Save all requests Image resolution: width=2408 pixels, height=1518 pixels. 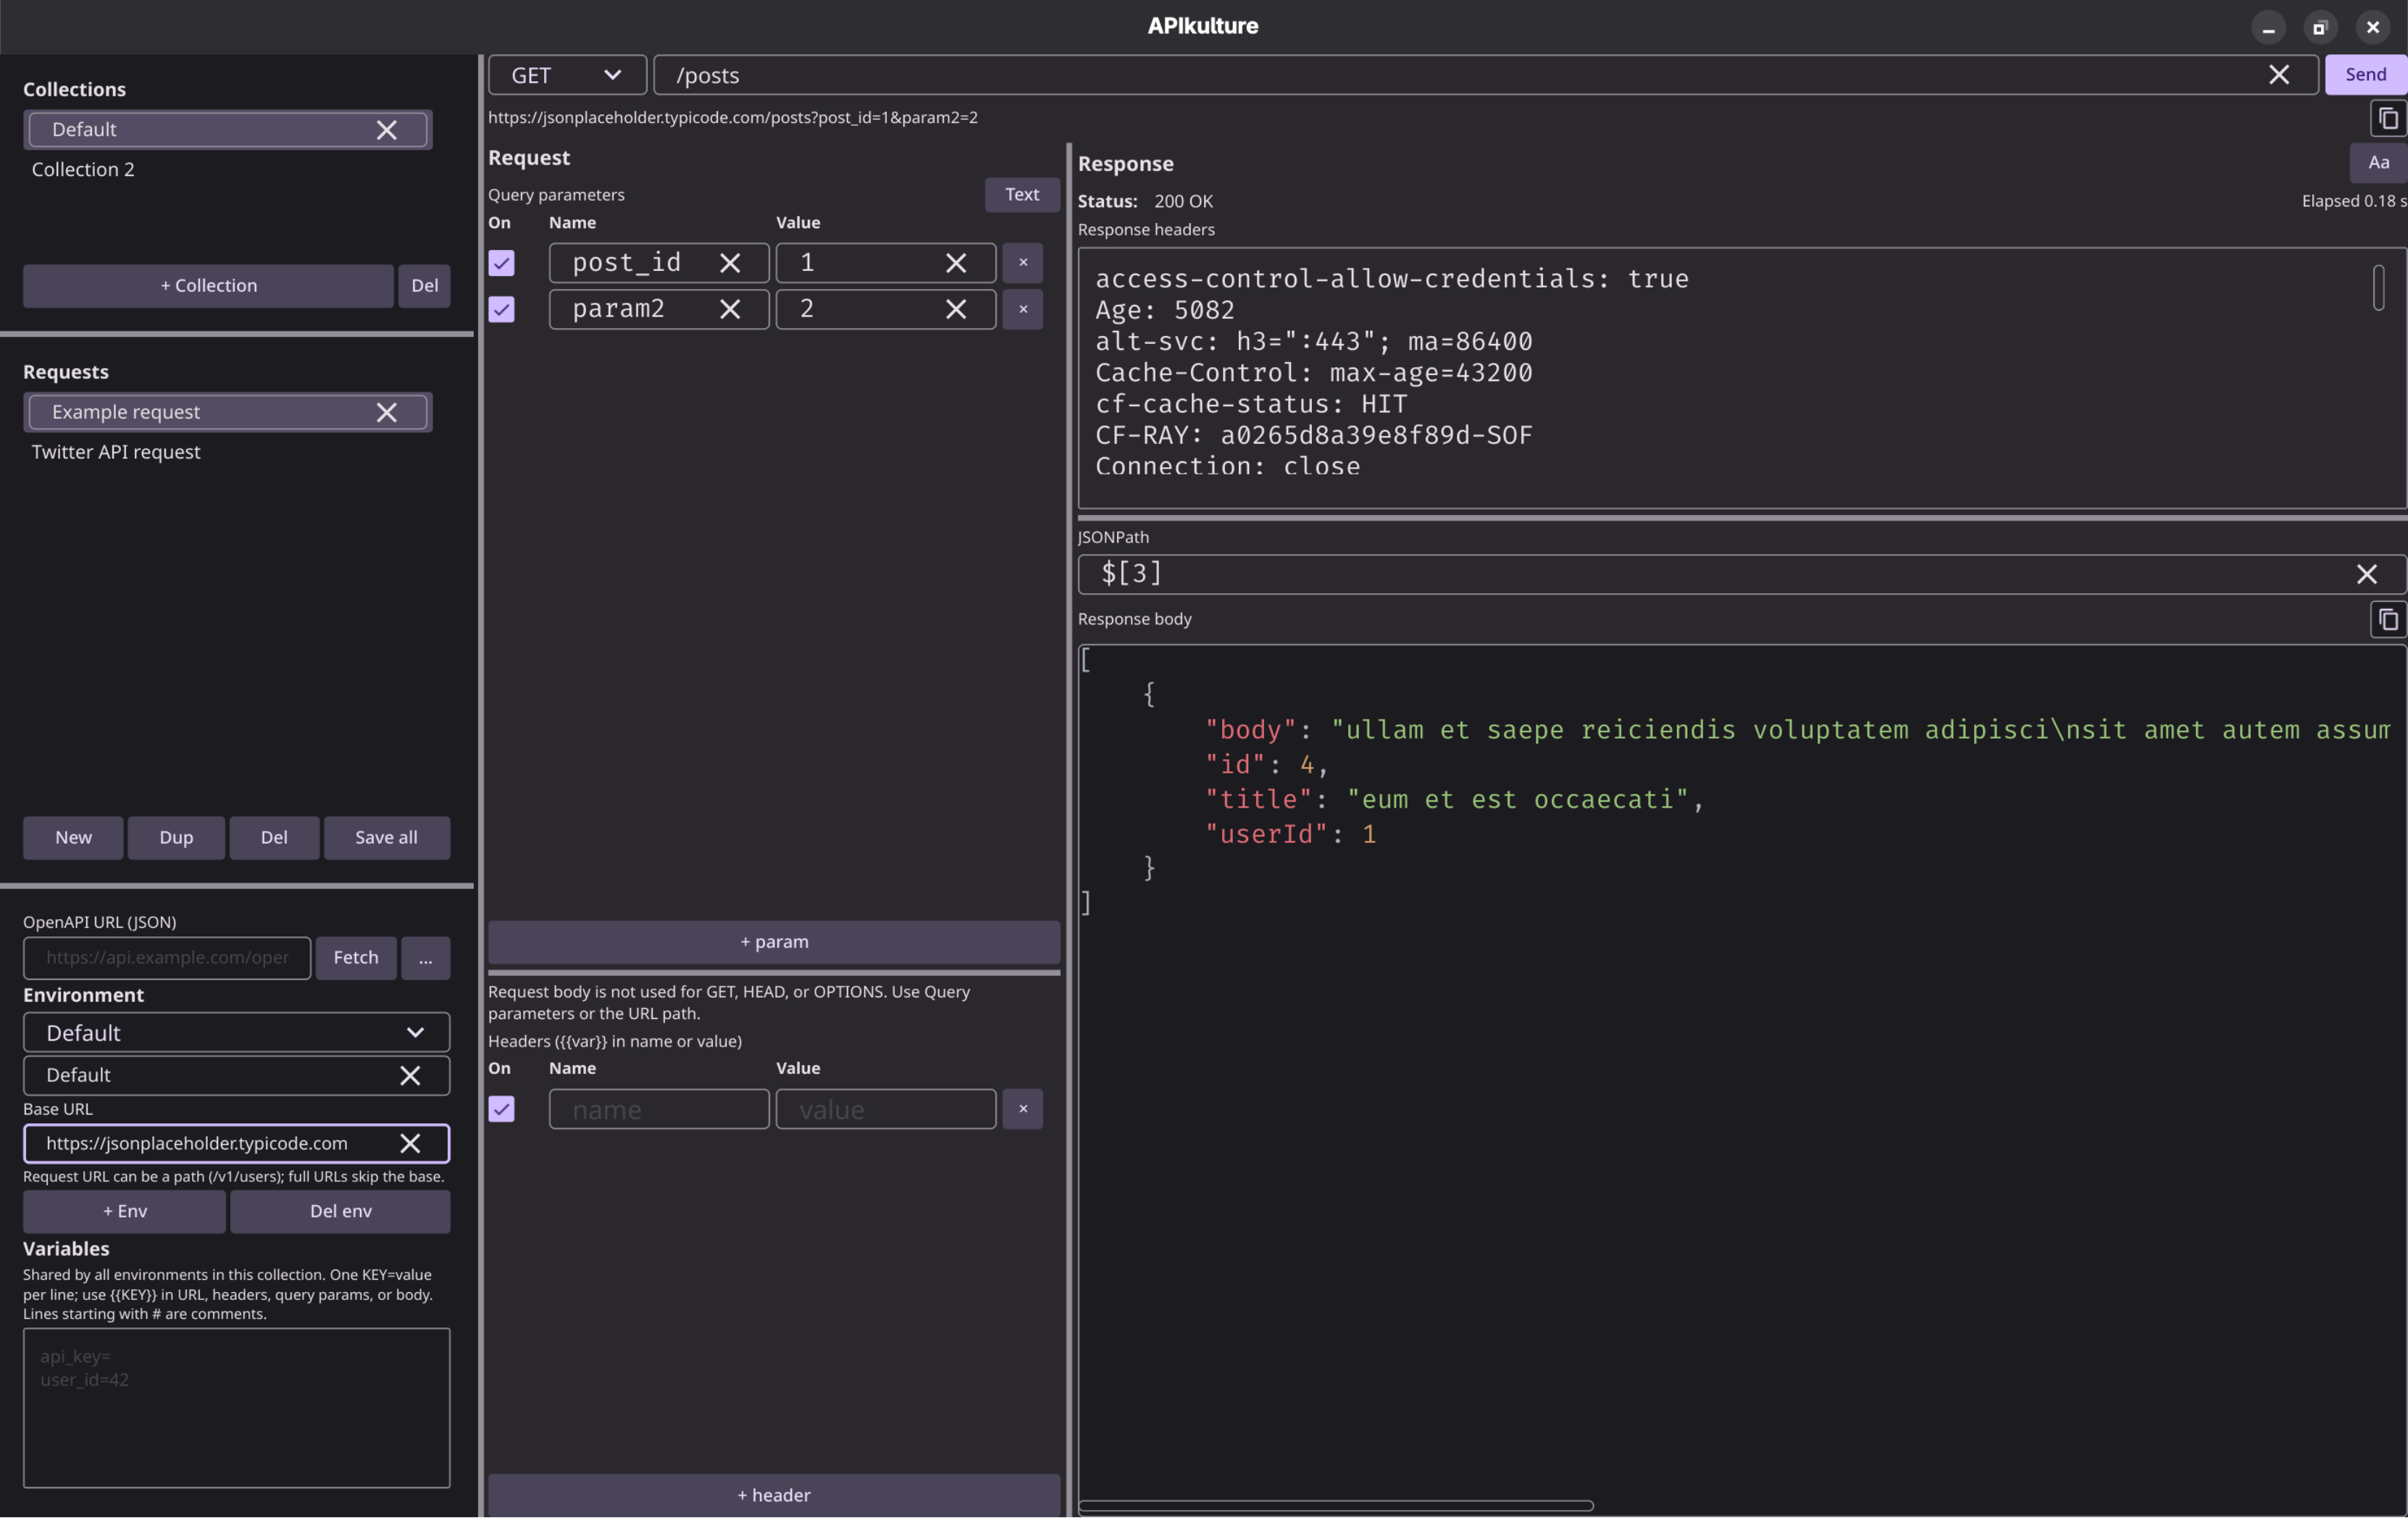387,838
